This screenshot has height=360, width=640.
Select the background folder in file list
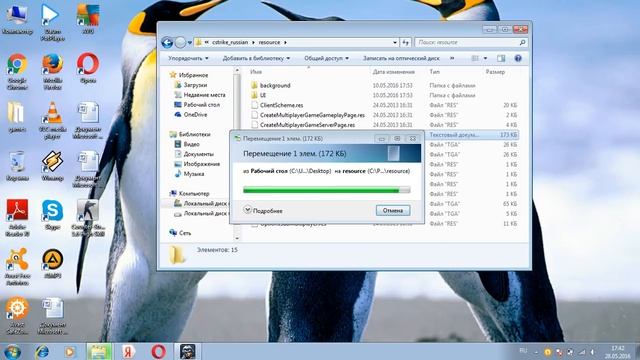click(271, 85)
